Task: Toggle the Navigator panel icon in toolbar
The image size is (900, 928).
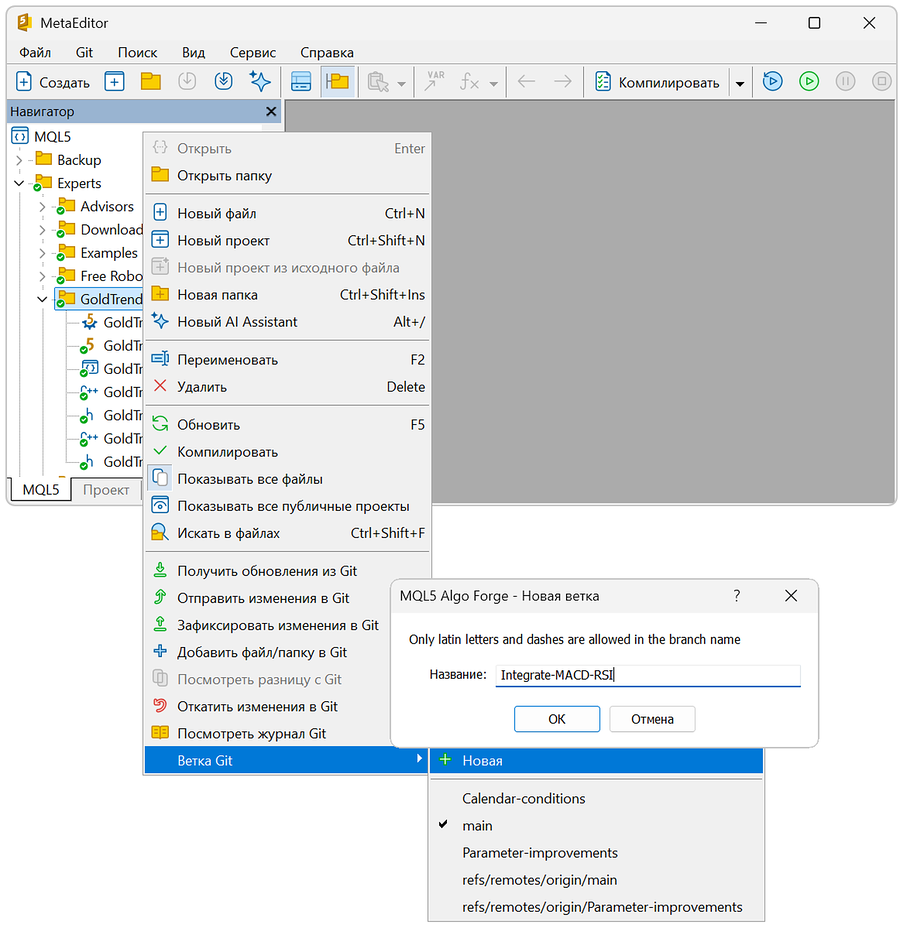Action: 337,82
